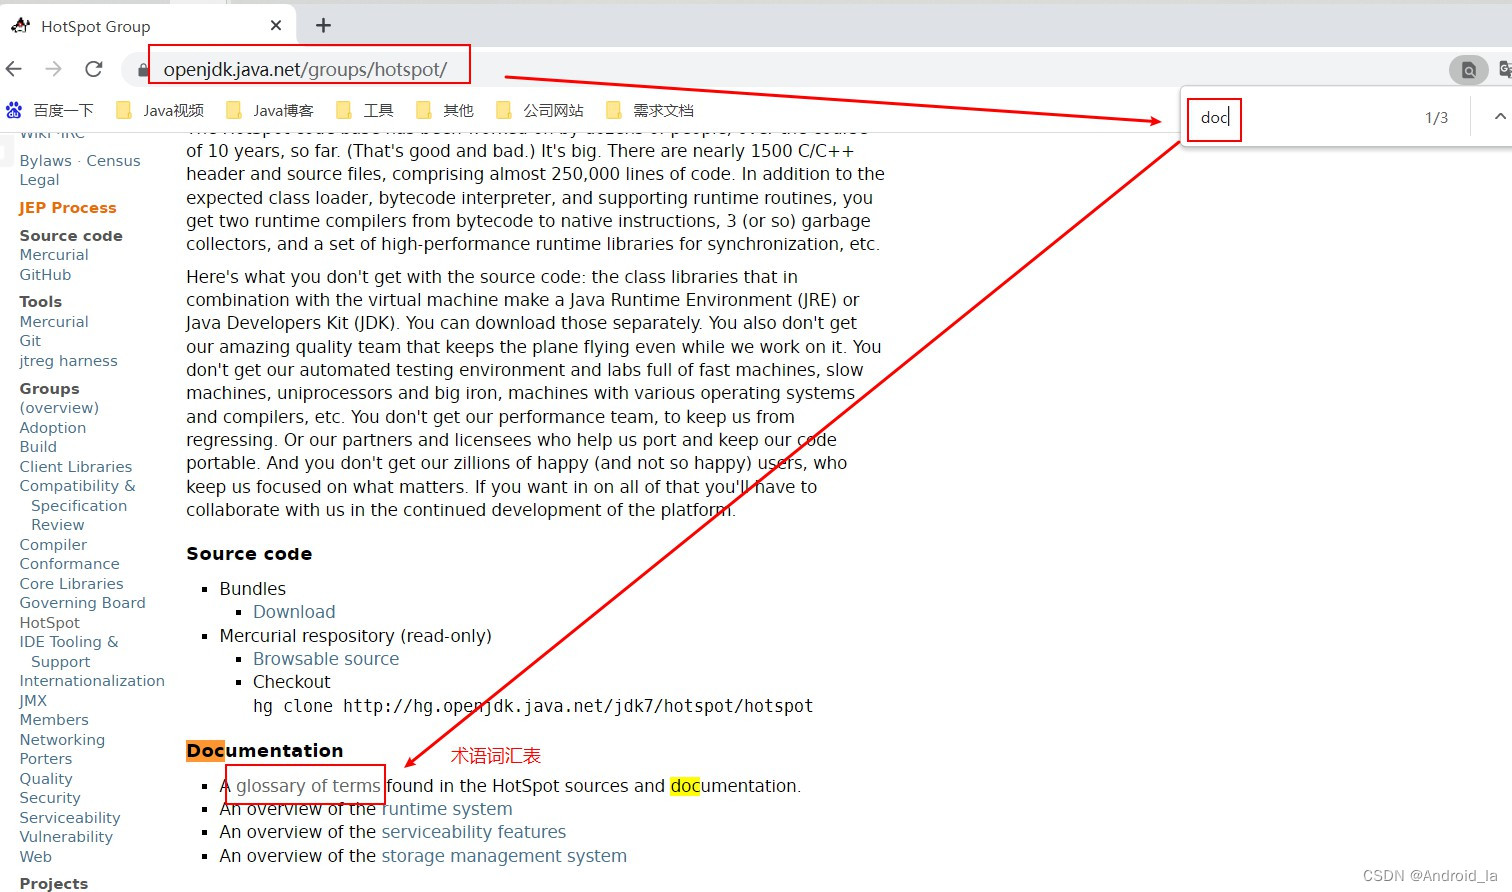Open the Internationalization group link
This screenshot has width=1512, height=892.
click(x=92, y=681)
